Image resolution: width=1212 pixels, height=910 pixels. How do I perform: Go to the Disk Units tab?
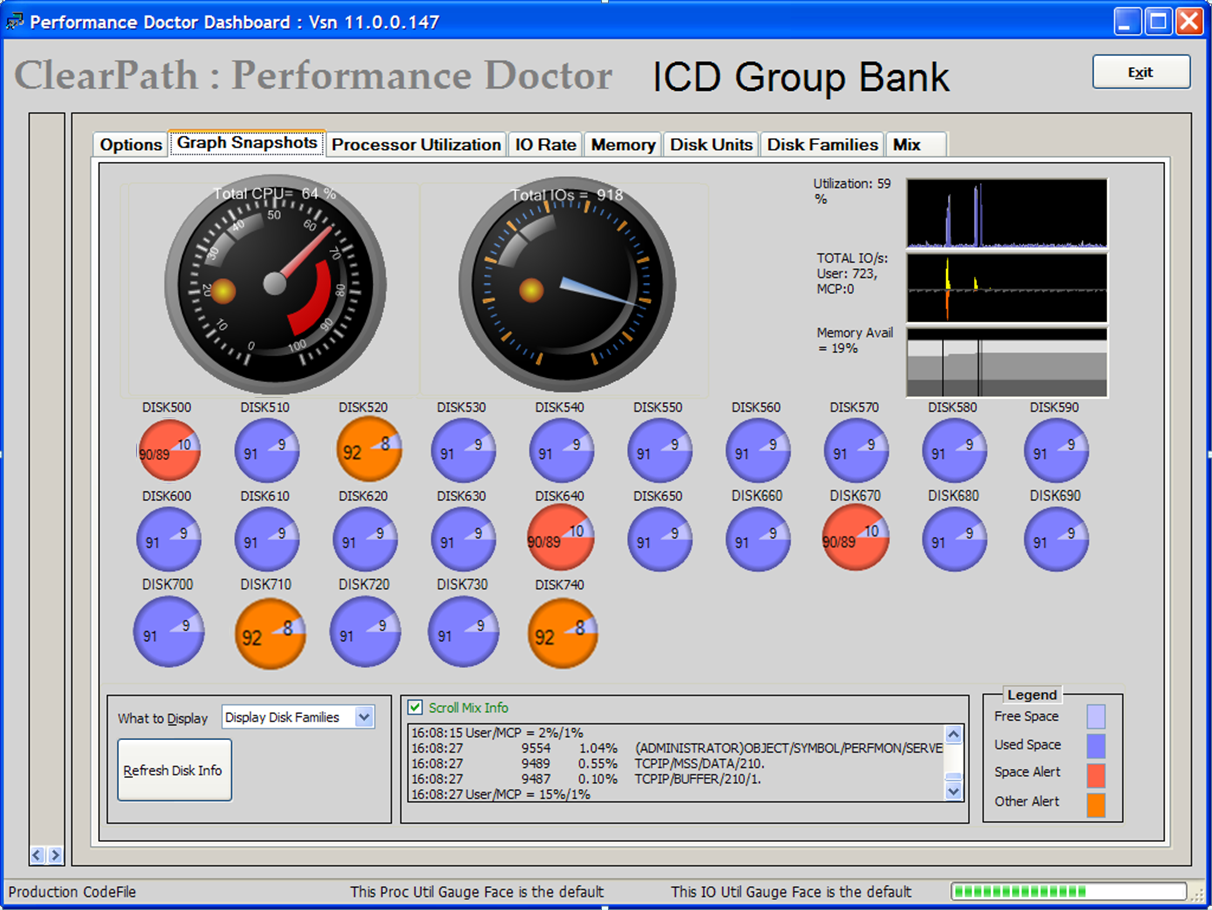[711, 145]
